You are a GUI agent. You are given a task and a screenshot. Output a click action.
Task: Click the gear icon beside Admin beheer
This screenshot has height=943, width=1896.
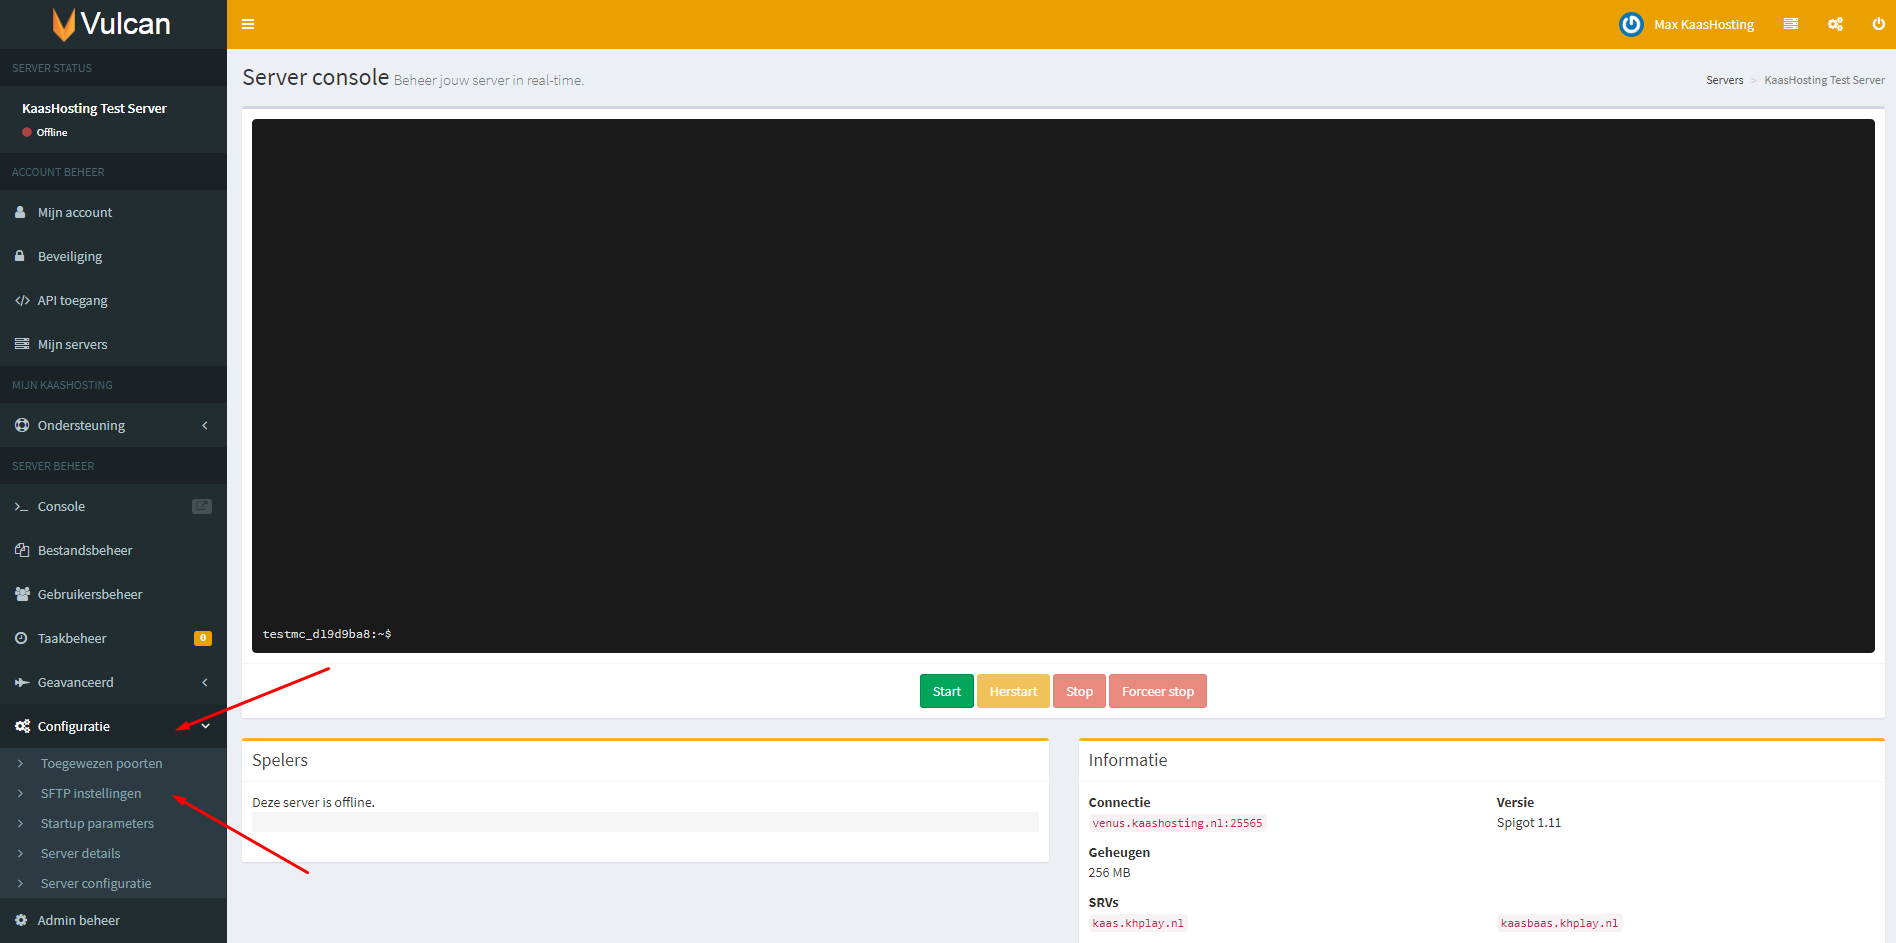tap(21, 920)
